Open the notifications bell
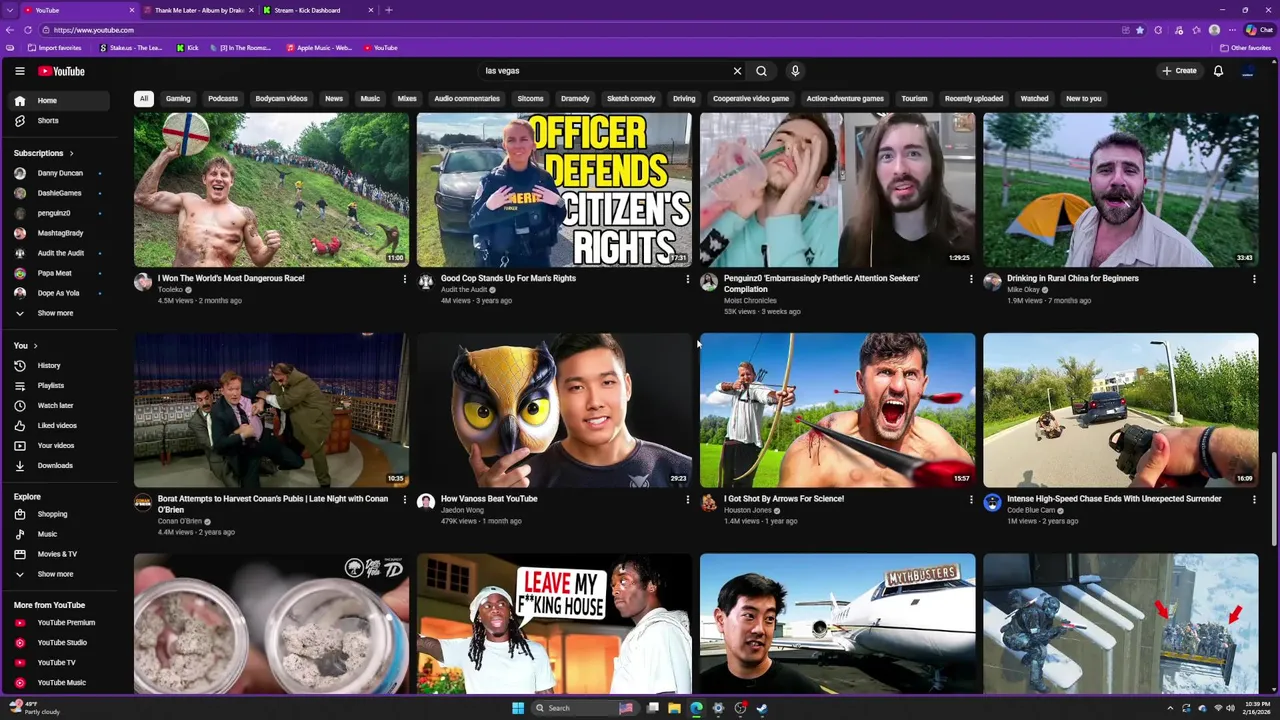Viewport: 1280px width, 720px height. coord(1218,71)
